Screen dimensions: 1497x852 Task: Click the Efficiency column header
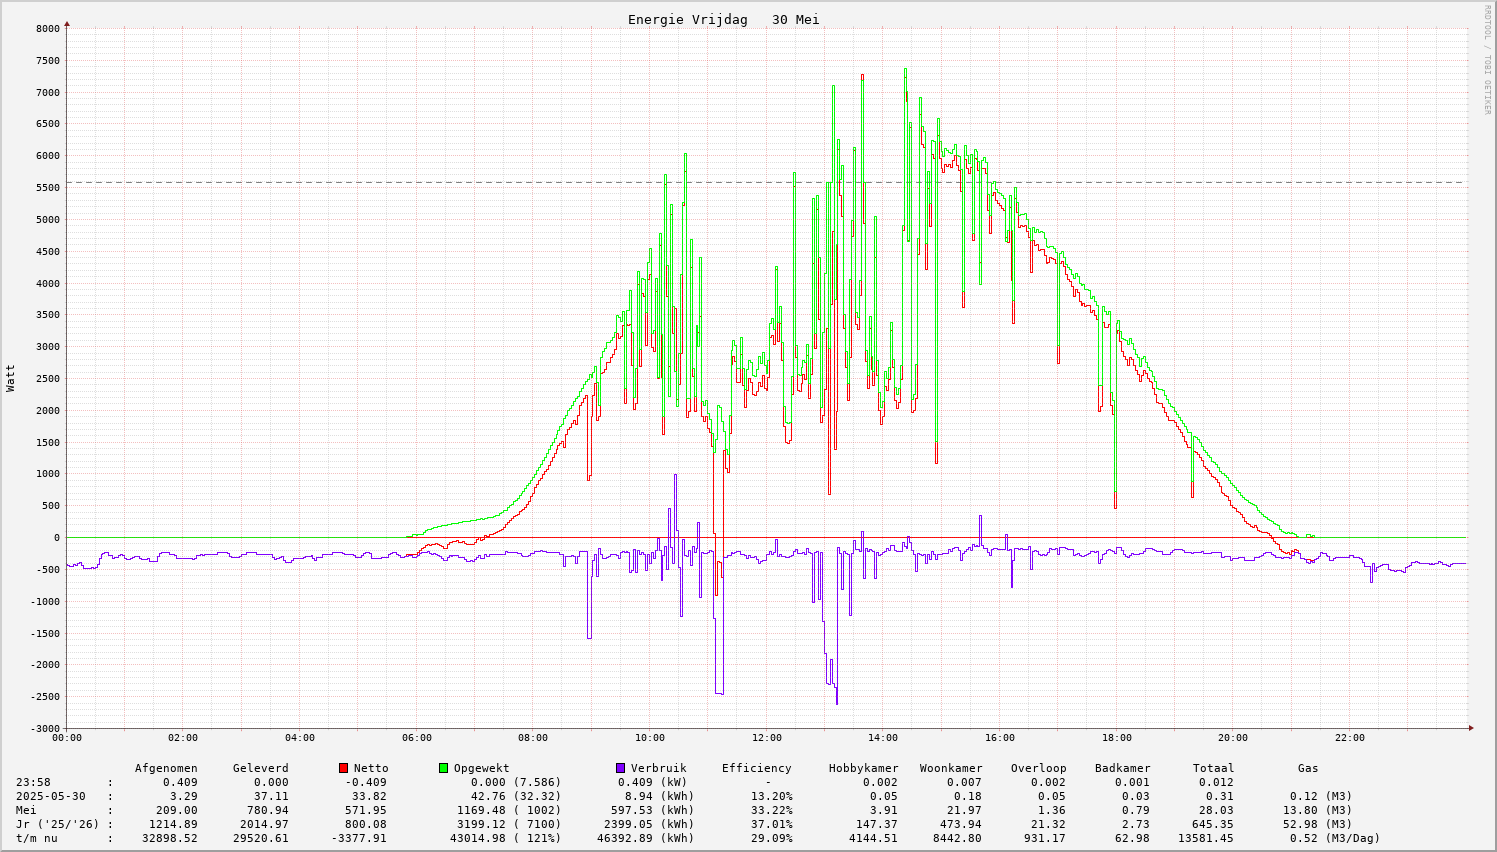click(756, 768)
